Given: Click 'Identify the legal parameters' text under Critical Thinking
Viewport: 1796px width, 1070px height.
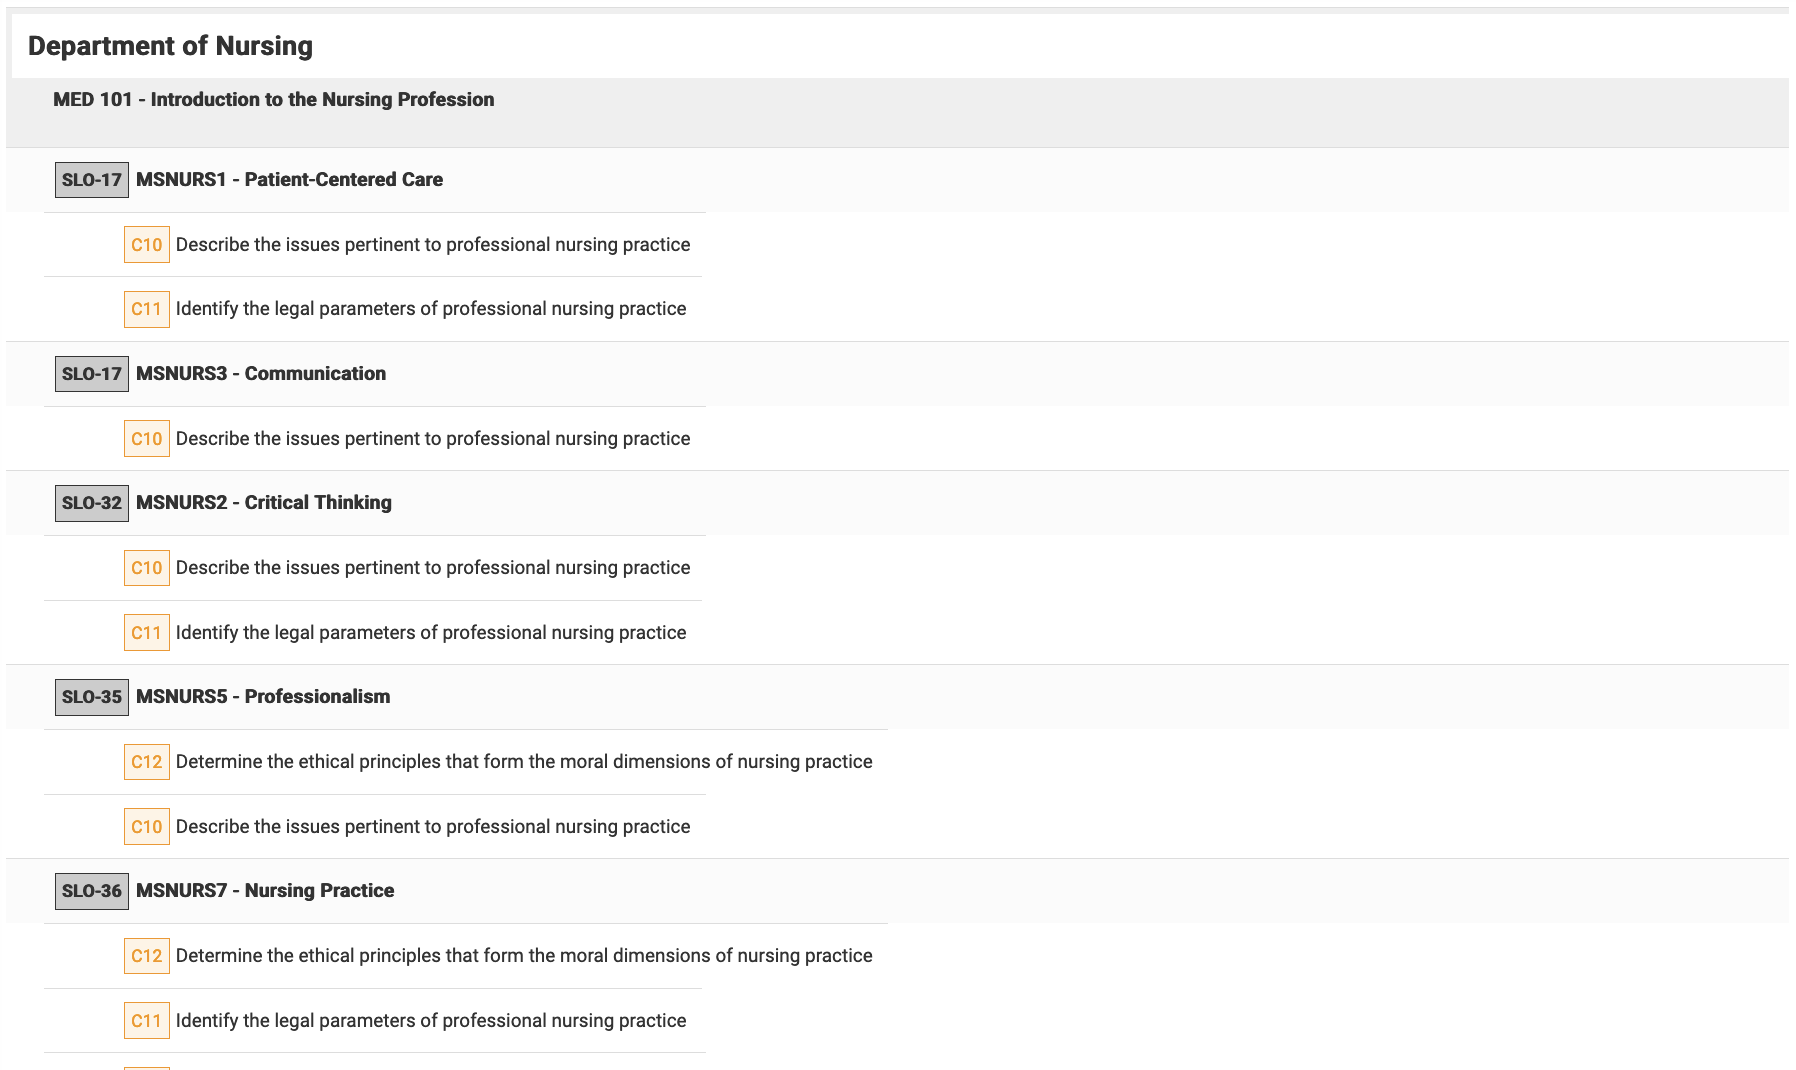Looking at the screenshot, I should (430, 633).
